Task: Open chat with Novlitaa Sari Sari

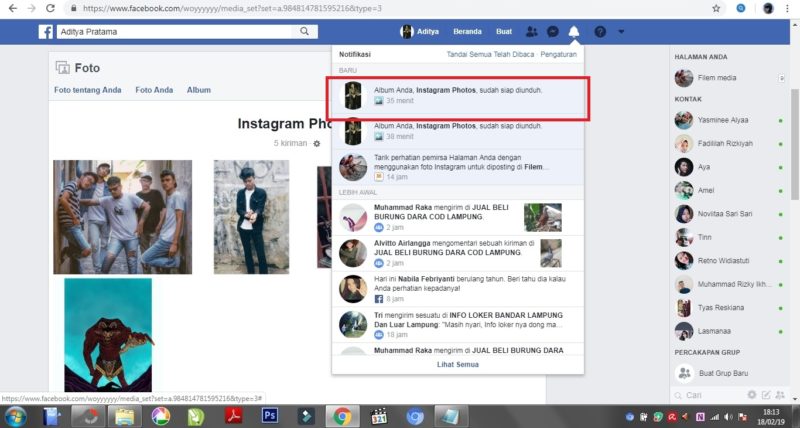Action: pyautogui.click(x=727, y=214)
